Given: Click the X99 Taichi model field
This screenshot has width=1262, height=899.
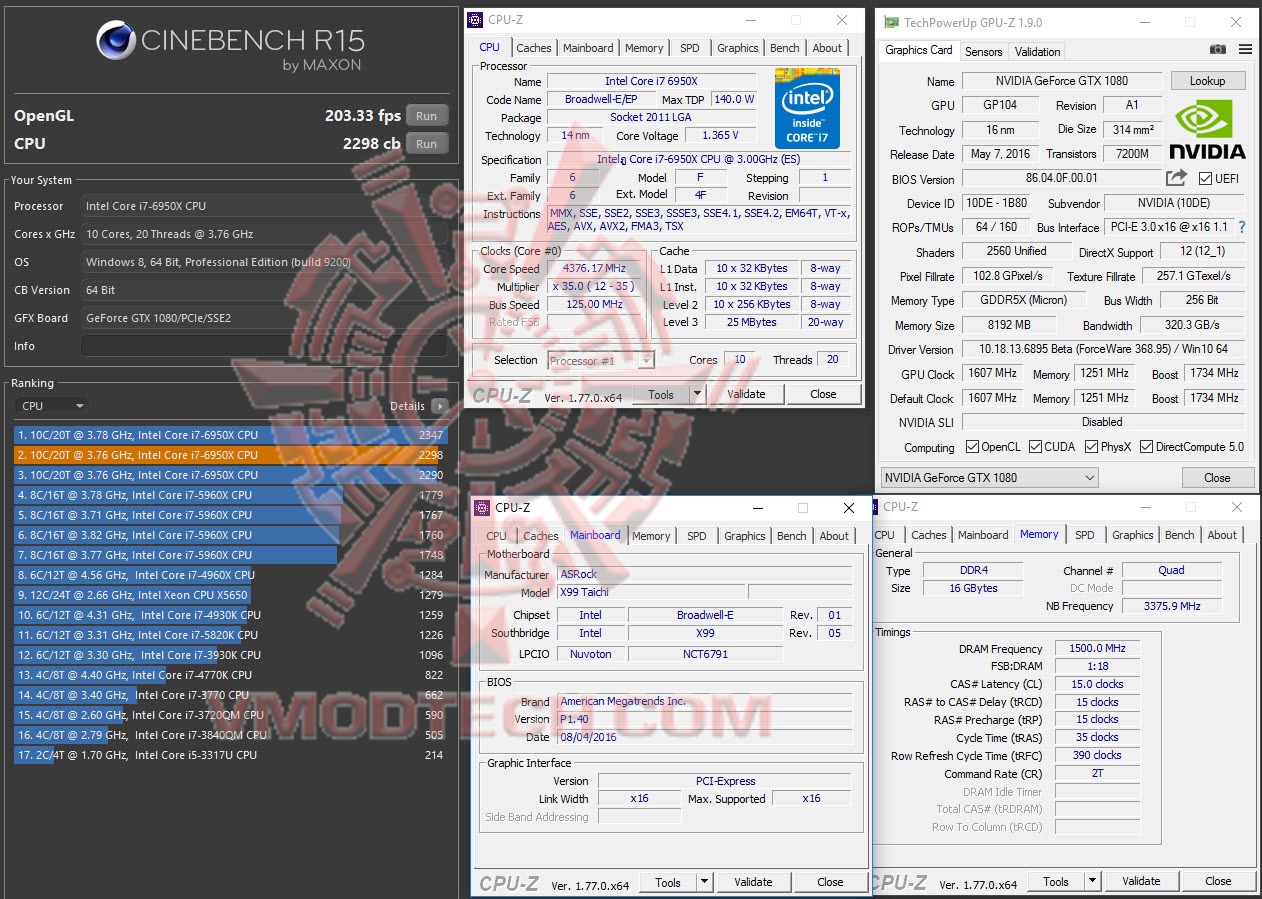Looking at the screenshot, I should click(x=651, y=593).
